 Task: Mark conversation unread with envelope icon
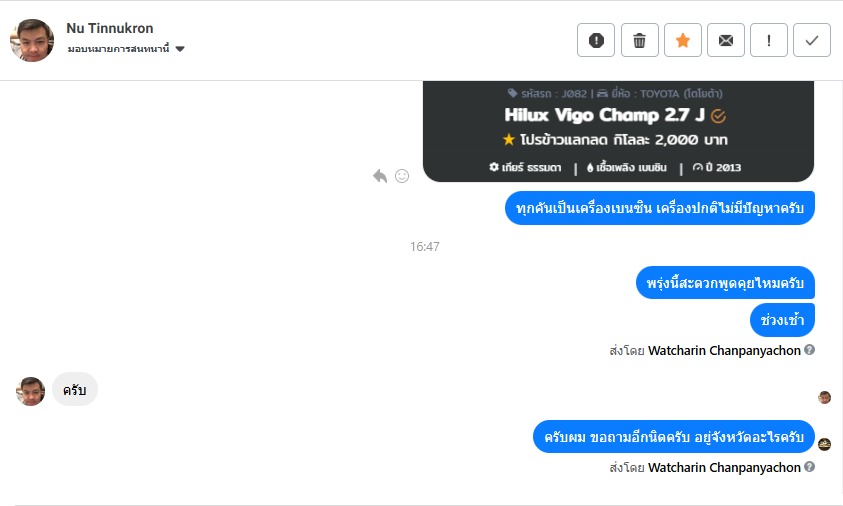click(x=726, y=40)
